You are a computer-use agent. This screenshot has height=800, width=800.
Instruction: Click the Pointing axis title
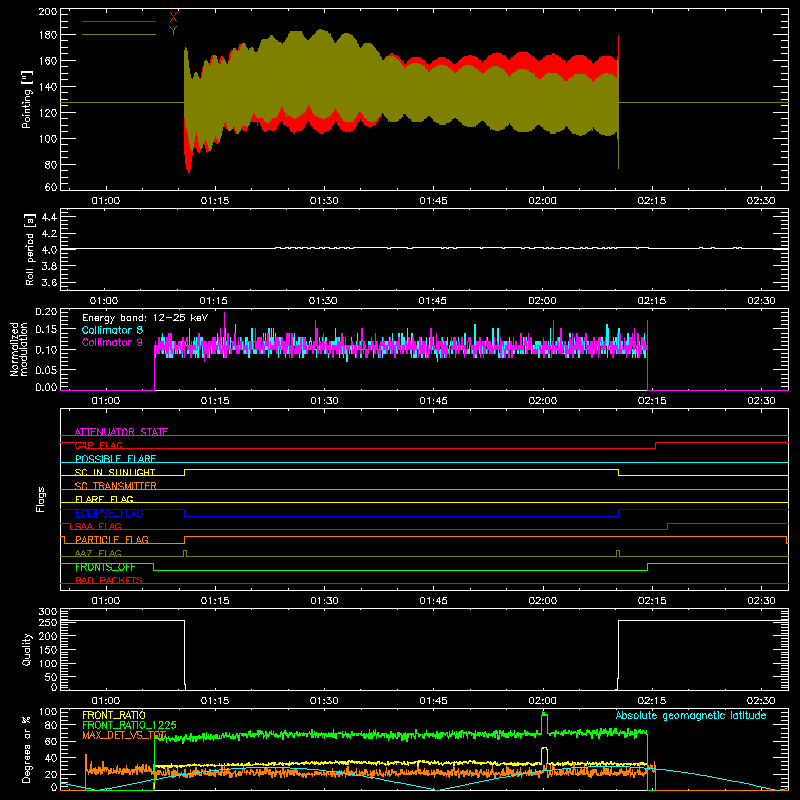pos(27,99)
